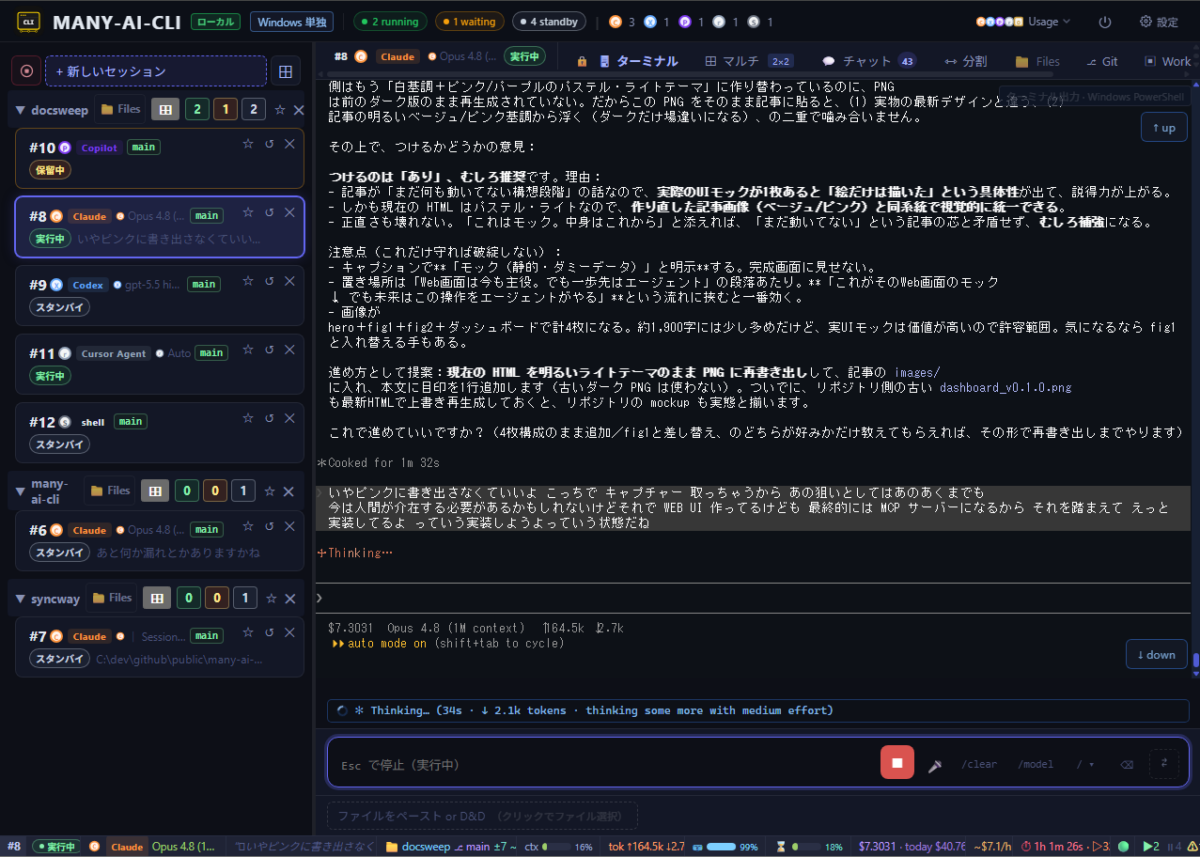Favorite session #10 Copilot with its star
This screenshot has width=1200, height=857.
coord(248,144)
